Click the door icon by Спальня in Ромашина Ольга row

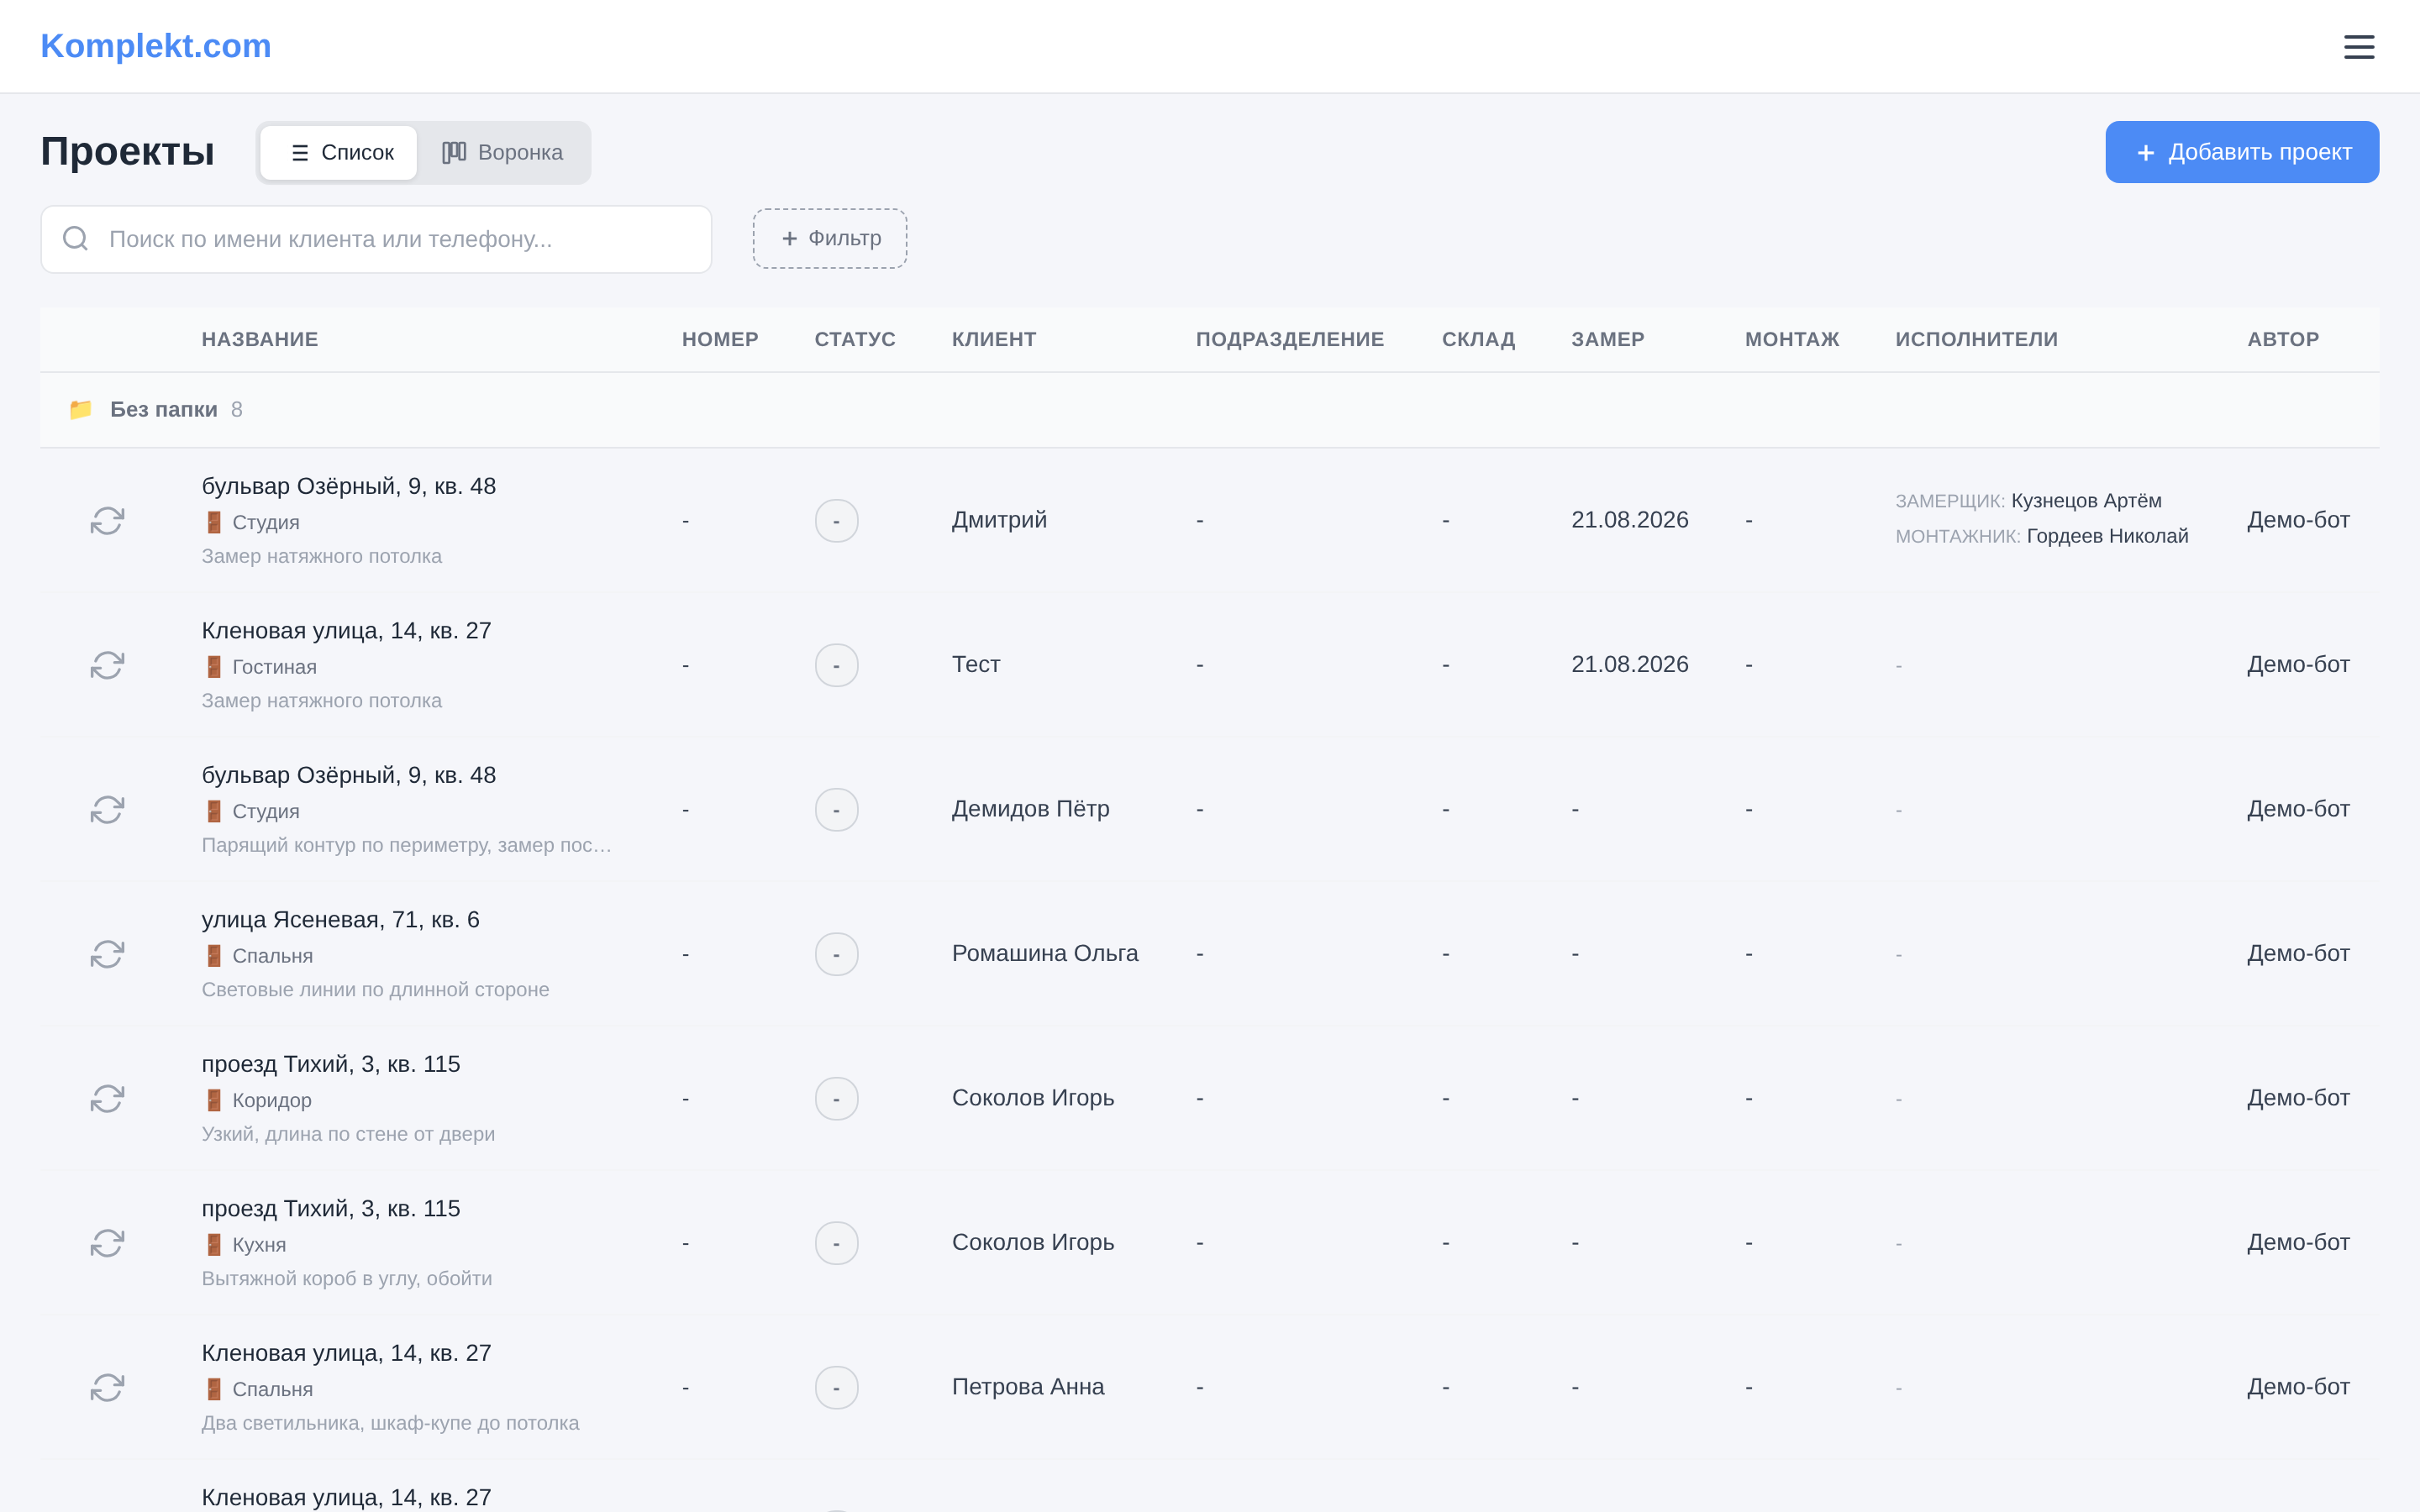pos(214,956)
